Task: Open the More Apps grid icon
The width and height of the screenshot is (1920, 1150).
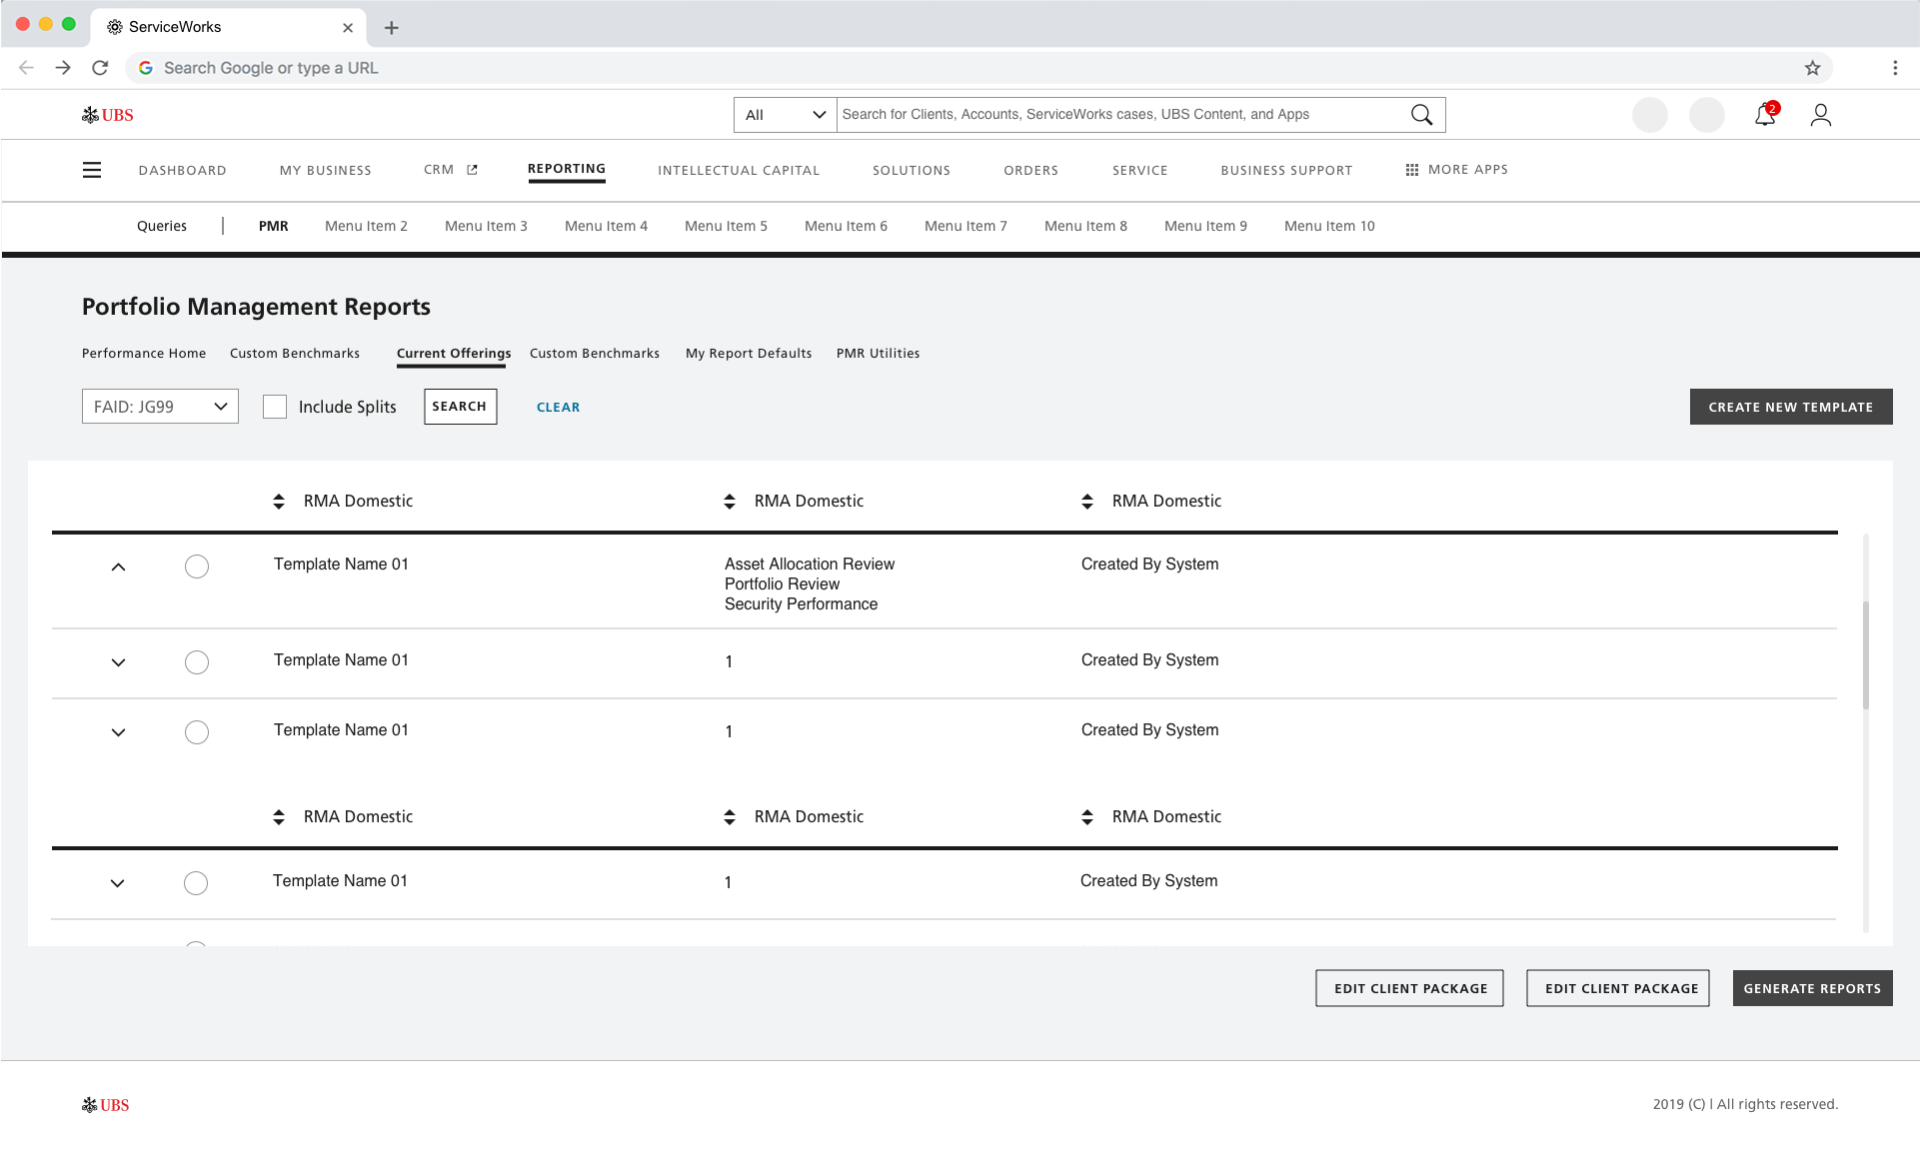Action: coord(1411,170)
